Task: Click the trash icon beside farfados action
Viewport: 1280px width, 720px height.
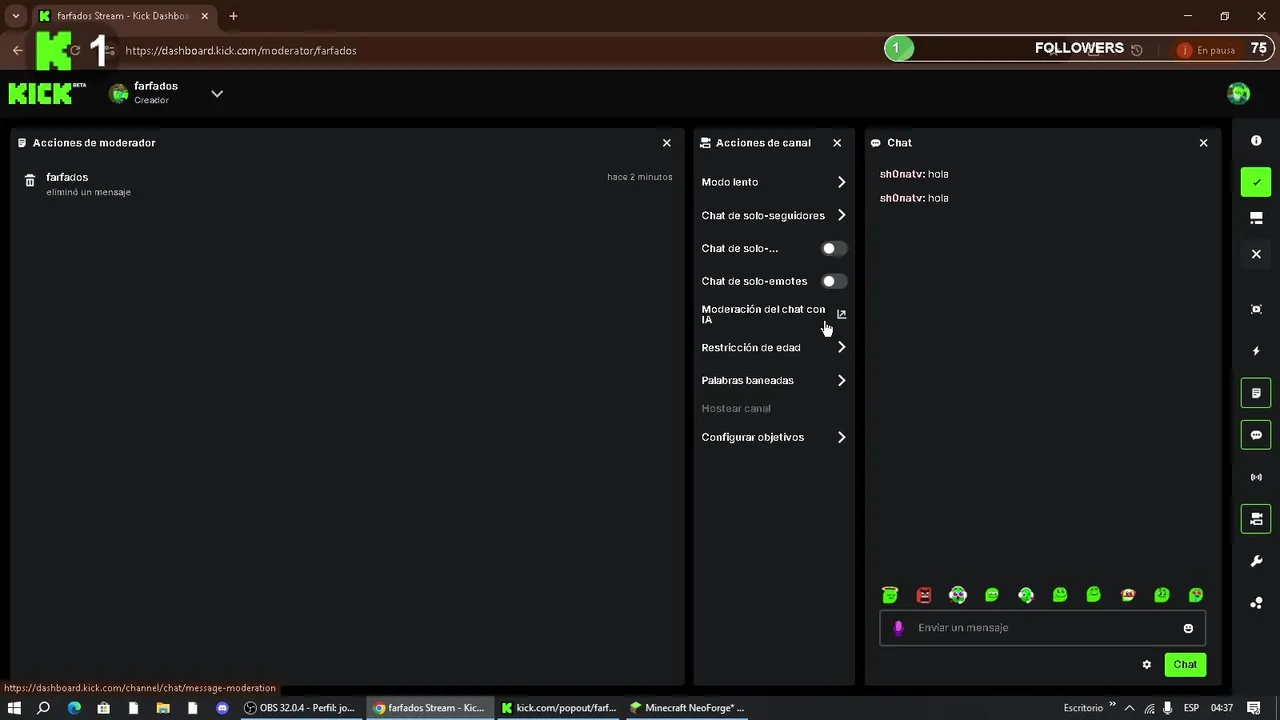Action: (30, 181)
